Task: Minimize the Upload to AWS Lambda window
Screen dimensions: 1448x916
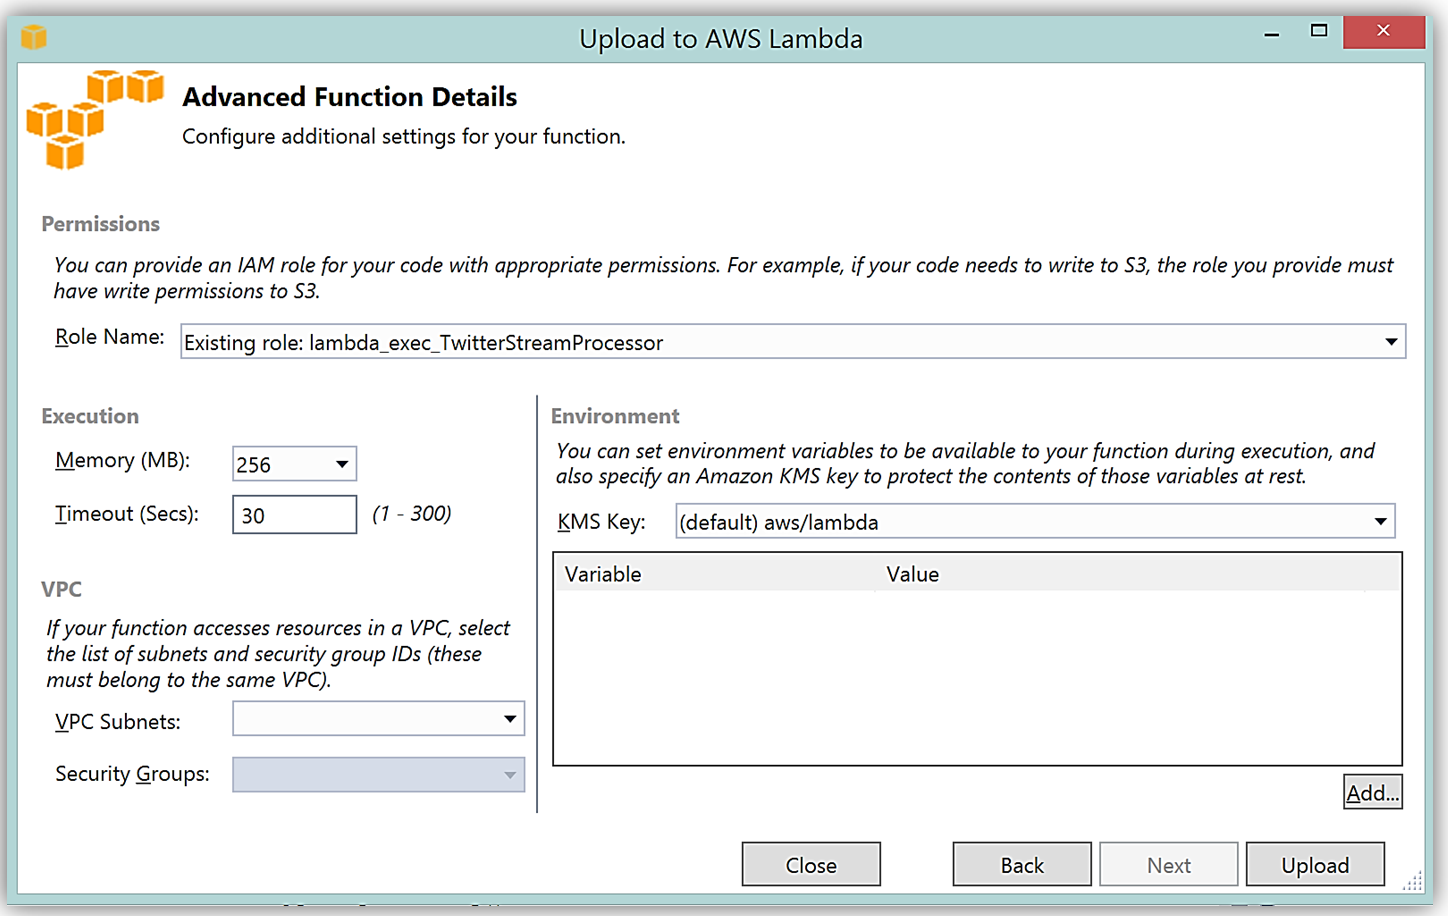Action: pos(1272,34)
